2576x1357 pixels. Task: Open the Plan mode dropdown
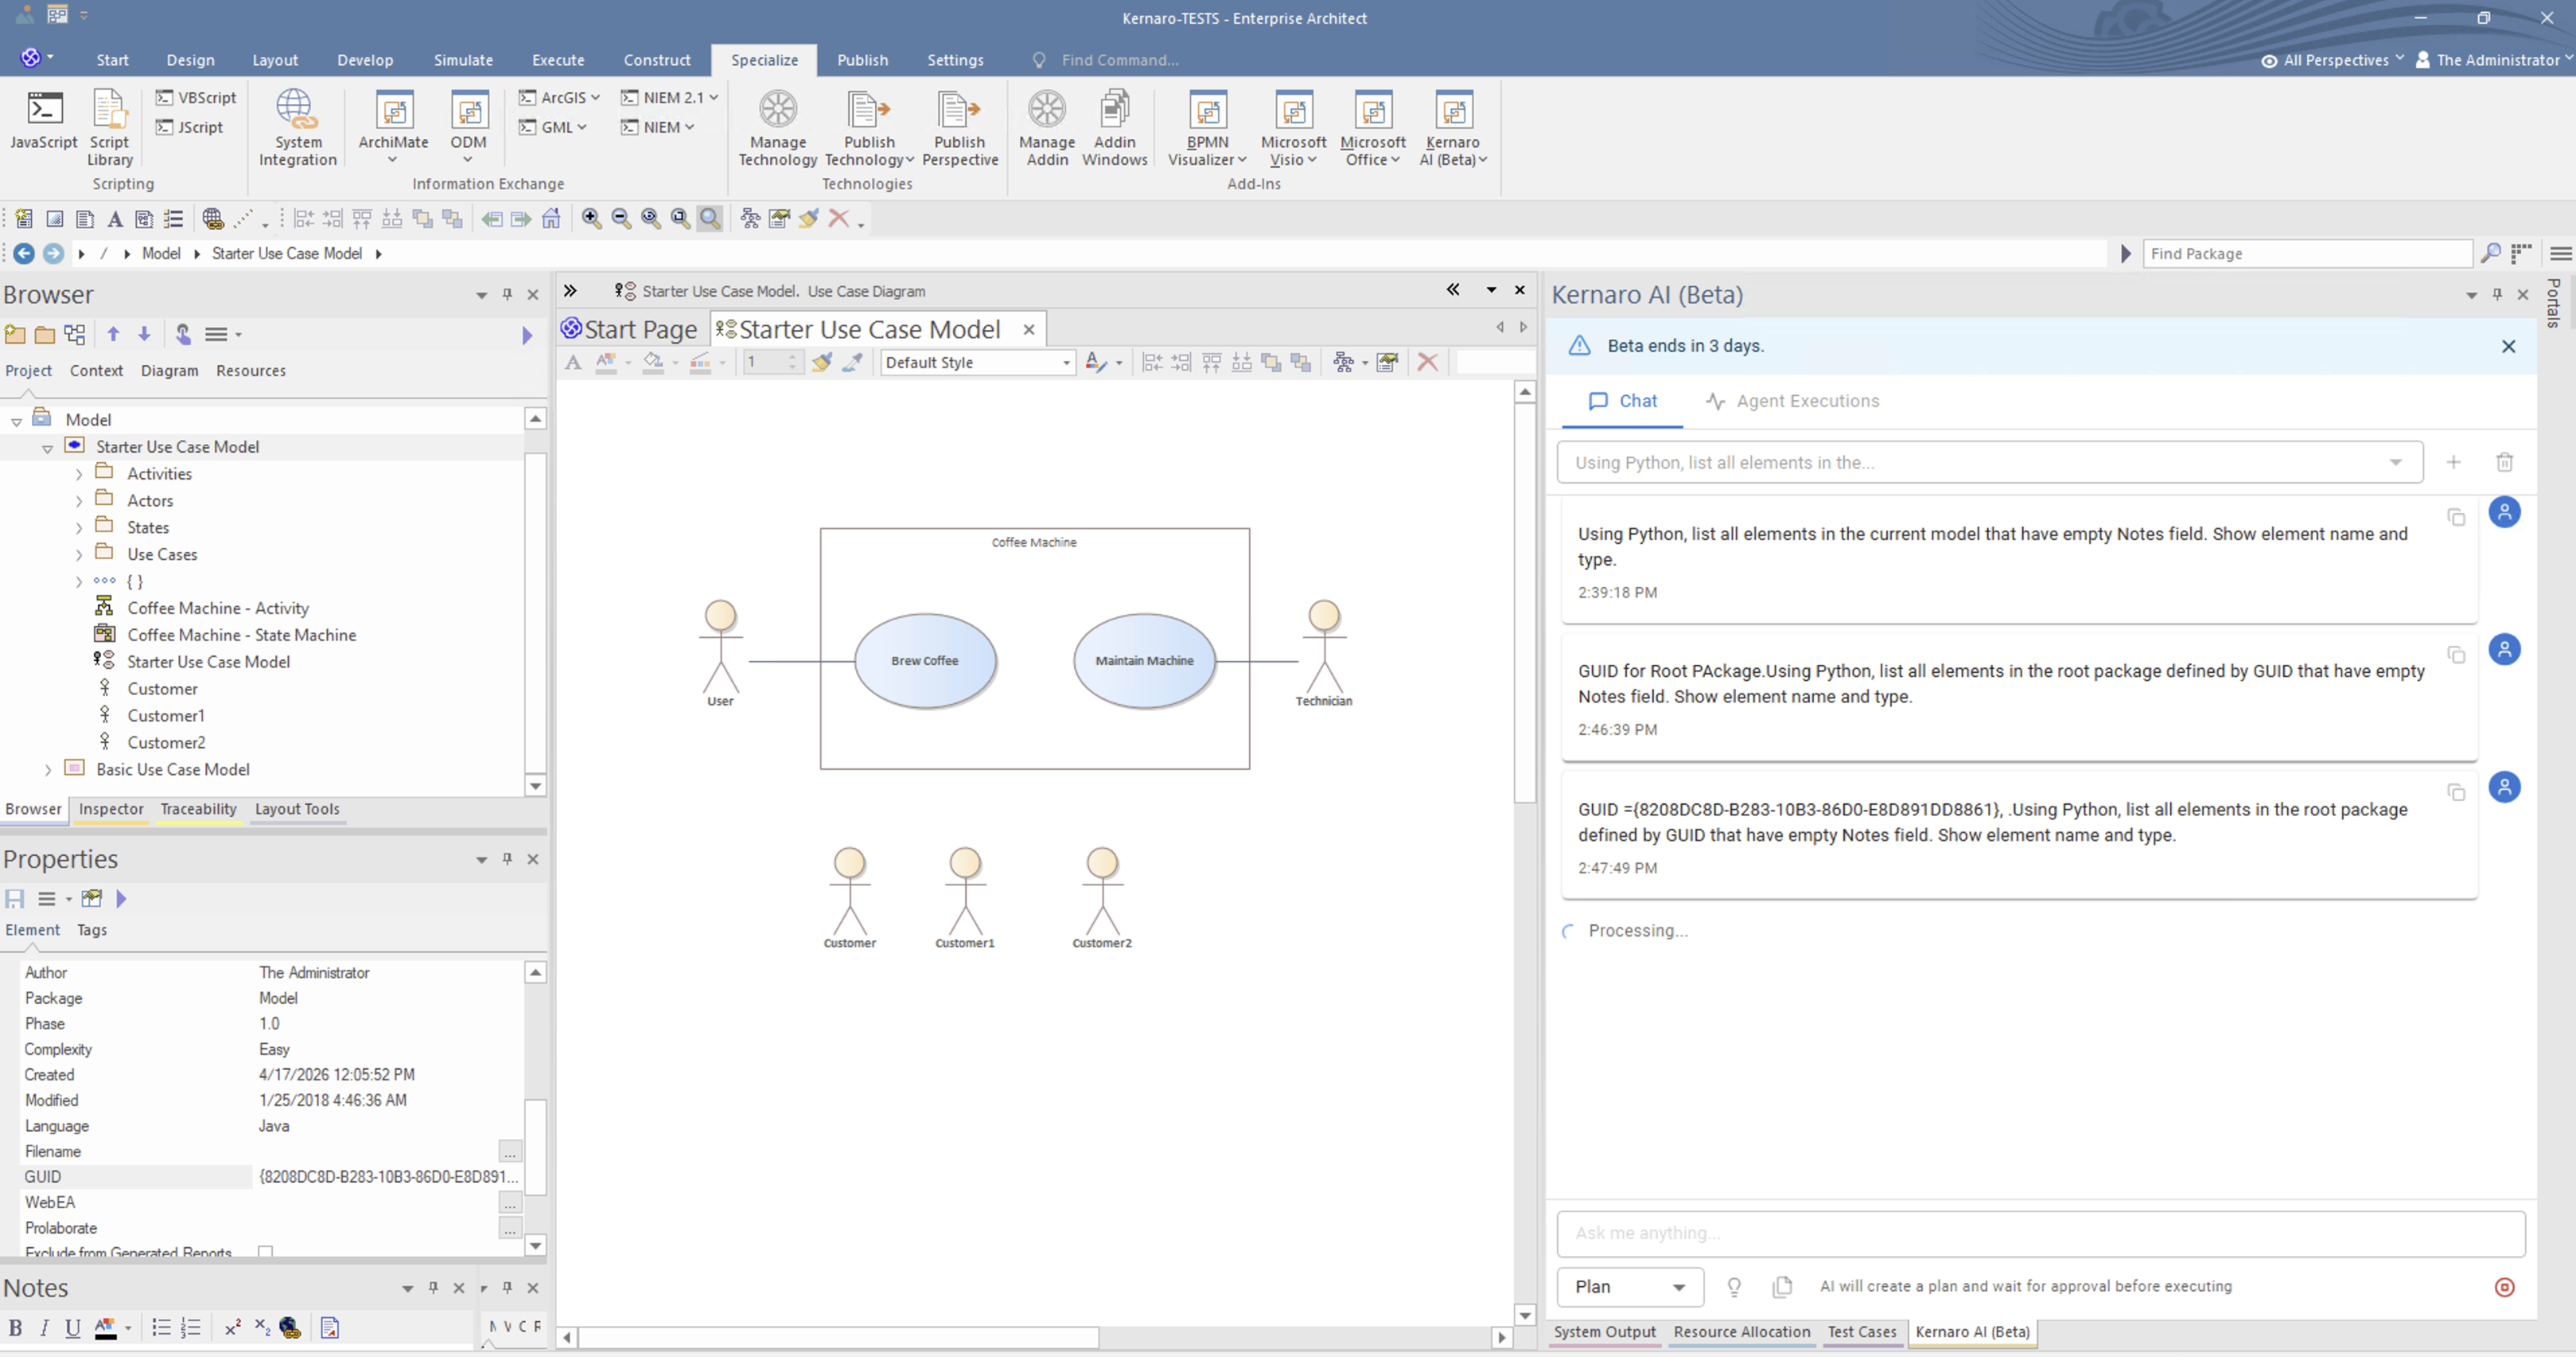(x=1630, y=1287)
